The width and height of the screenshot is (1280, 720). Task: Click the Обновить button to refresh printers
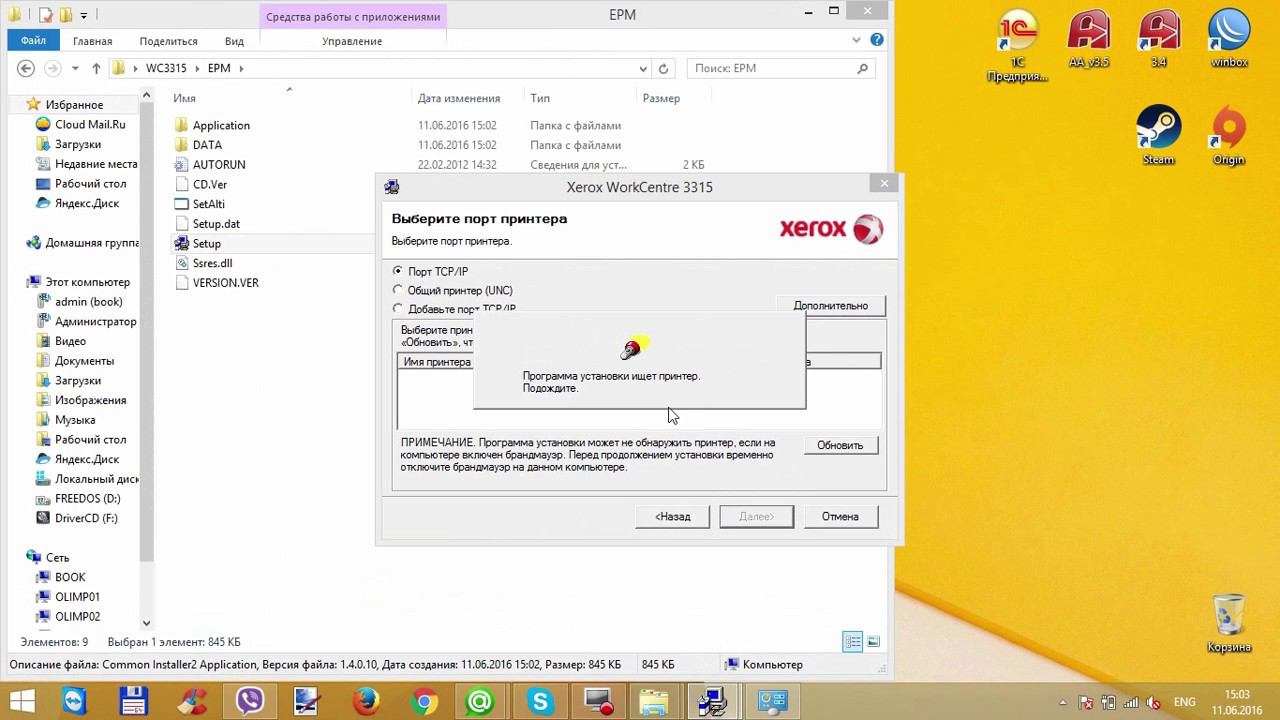(840, 445)
